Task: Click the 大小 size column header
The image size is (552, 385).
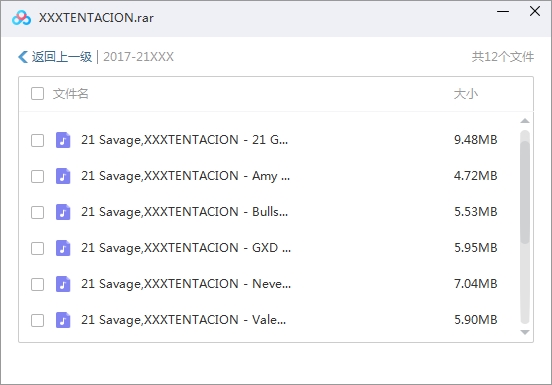Action: click(x=466, y=94)
